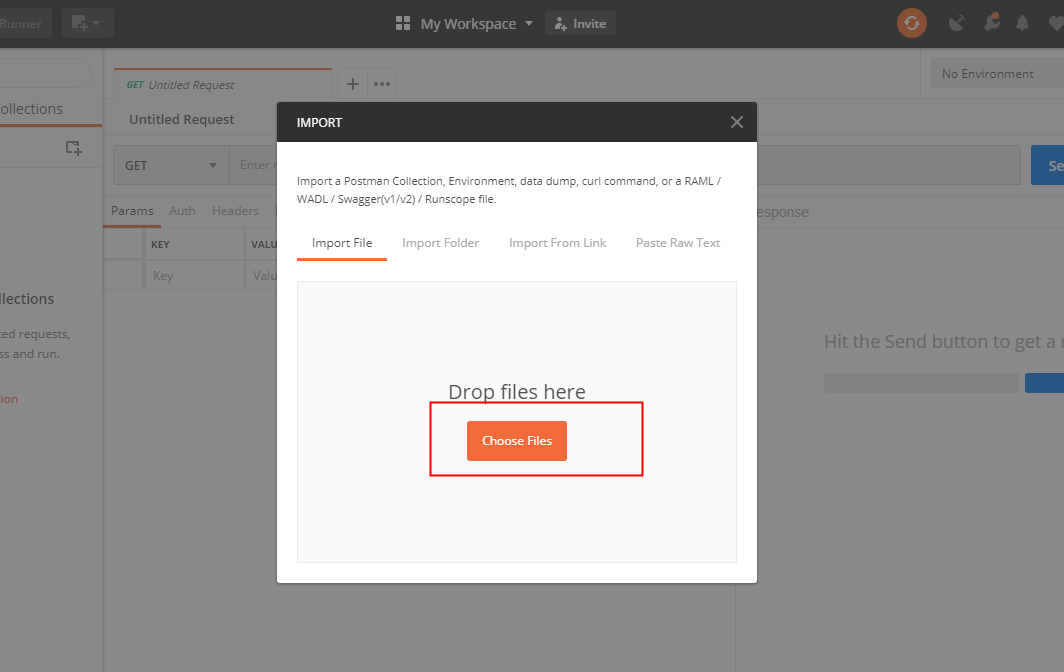Viewport: 1064px width, 672px height.
Task: Click the Untitled Request title text
Action: click(x=181, y=119)
